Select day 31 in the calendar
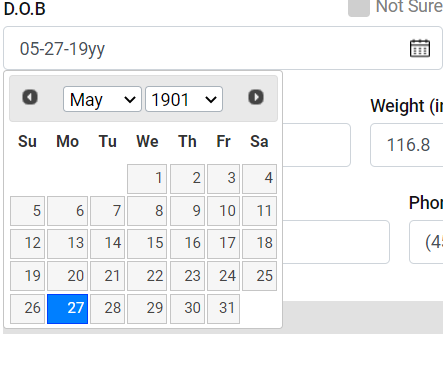443x365 pixels. point(223,309)
